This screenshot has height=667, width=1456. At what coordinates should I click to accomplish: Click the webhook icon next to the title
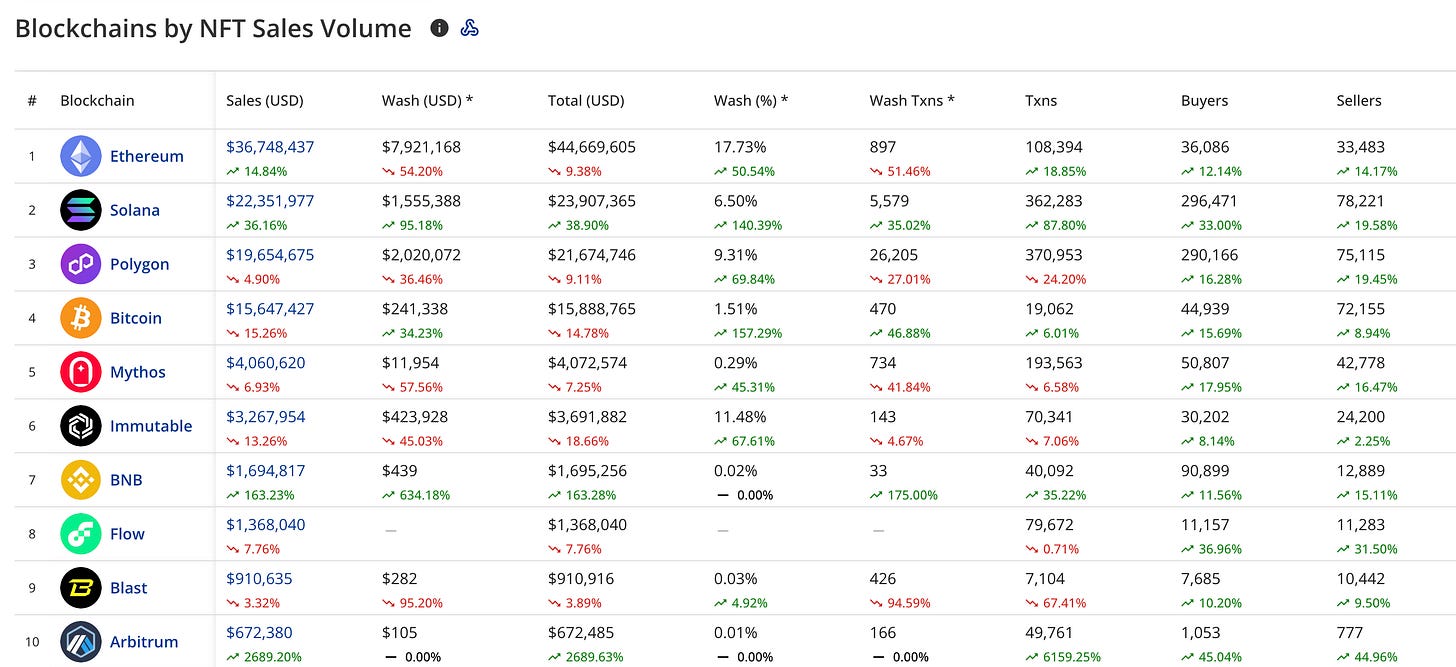click(x=469, y=28)
